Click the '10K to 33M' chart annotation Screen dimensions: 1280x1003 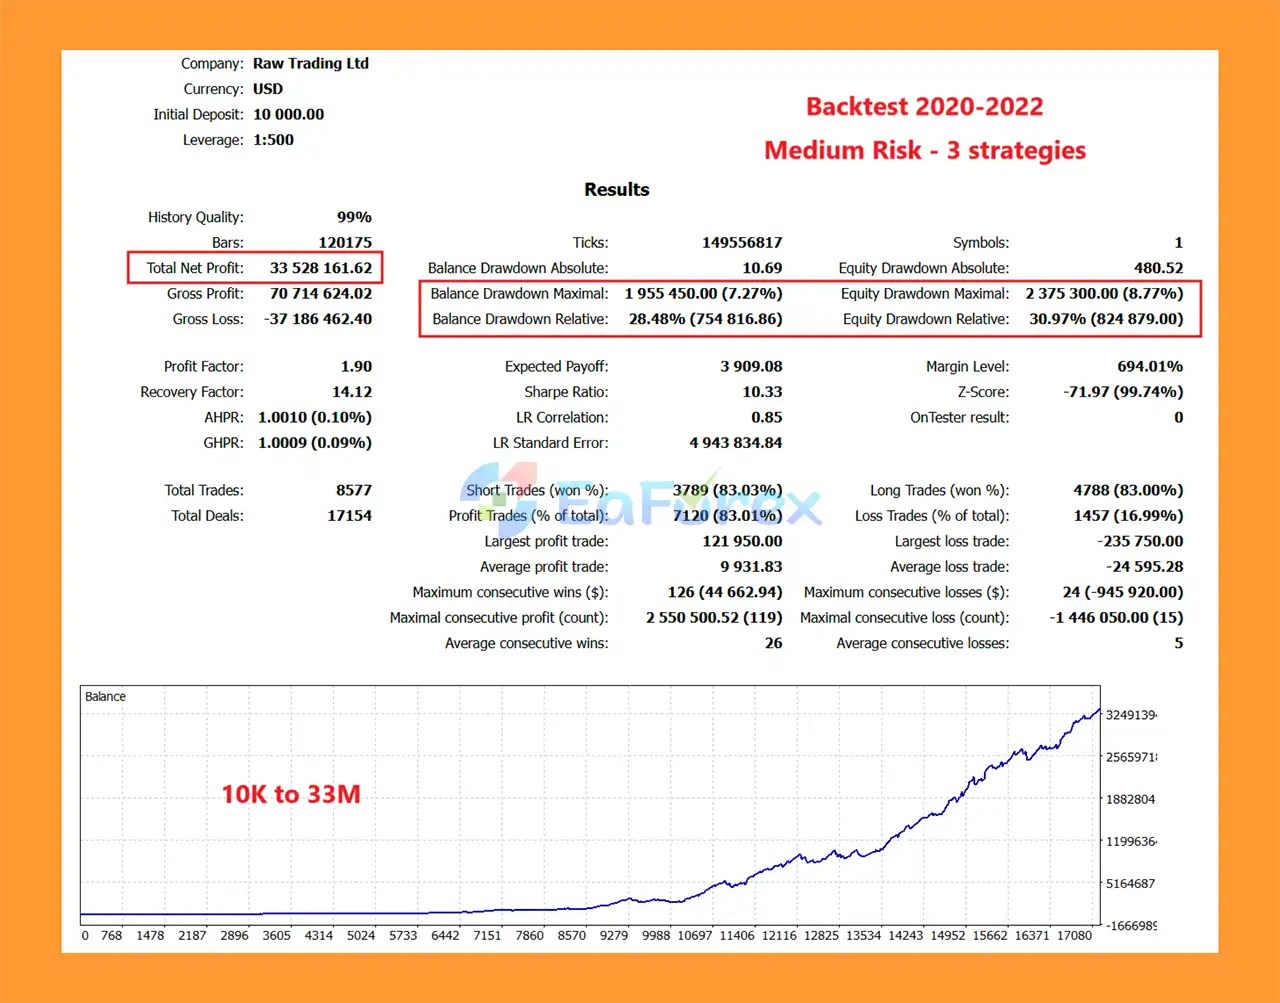[290, 794]
